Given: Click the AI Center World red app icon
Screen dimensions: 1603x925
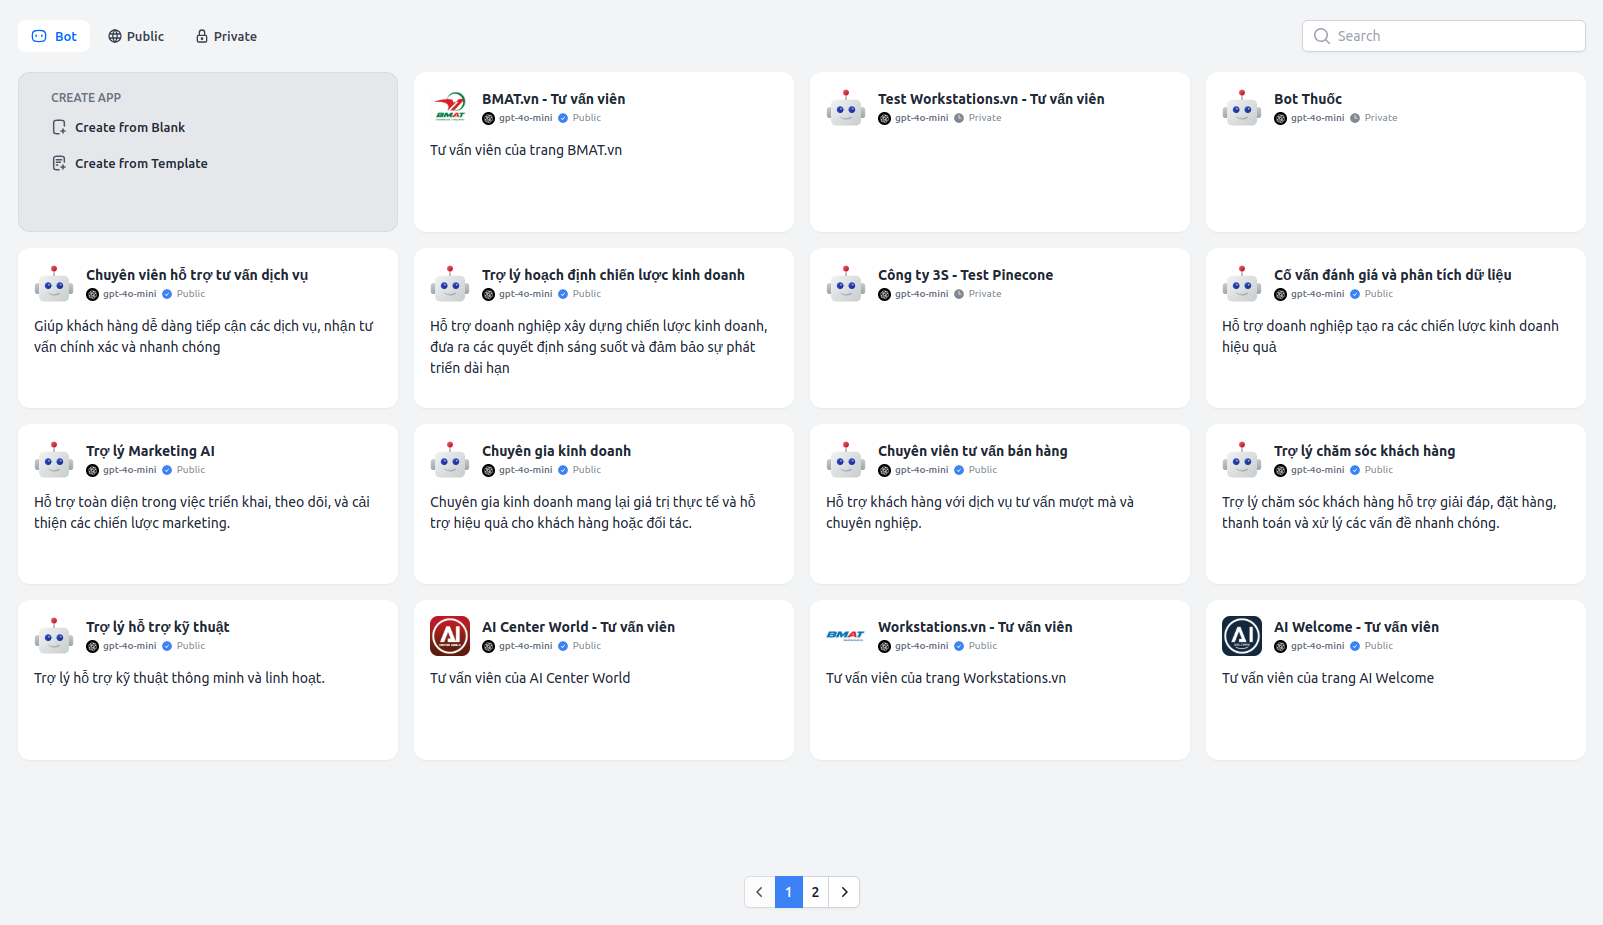Looking at the screenshot, I should coord(449,636).
